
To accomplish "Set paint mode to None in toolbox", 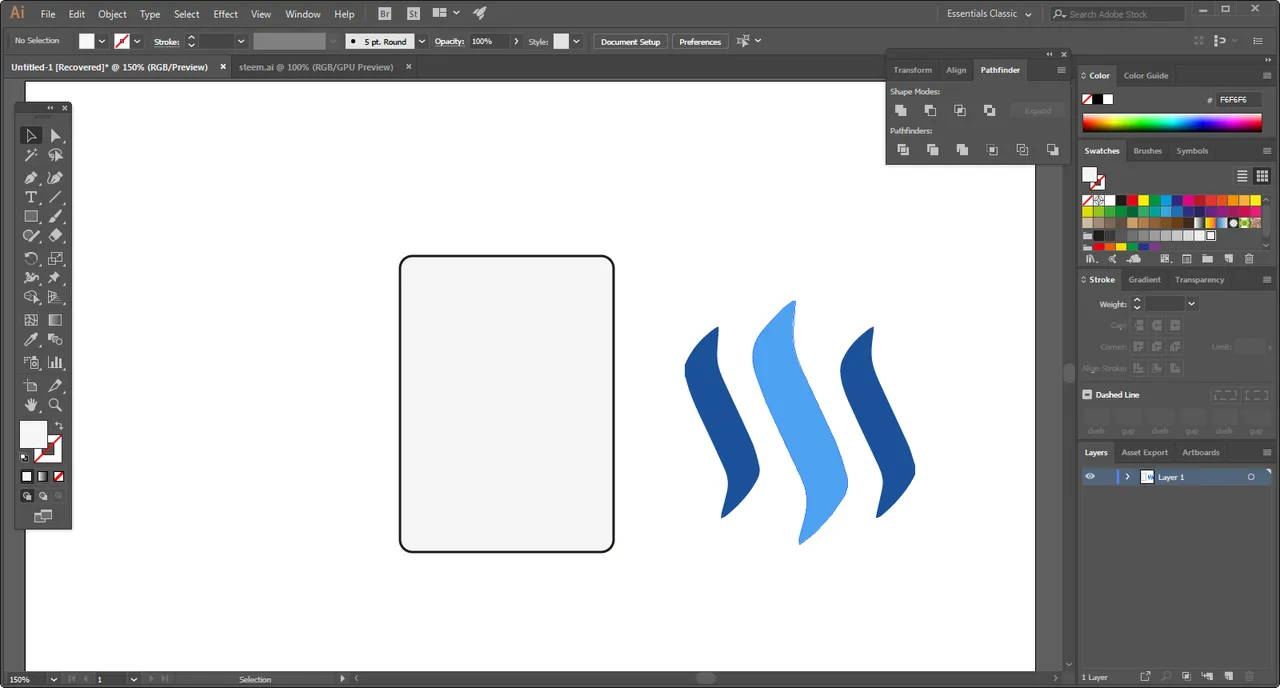I will pos(58,477).
